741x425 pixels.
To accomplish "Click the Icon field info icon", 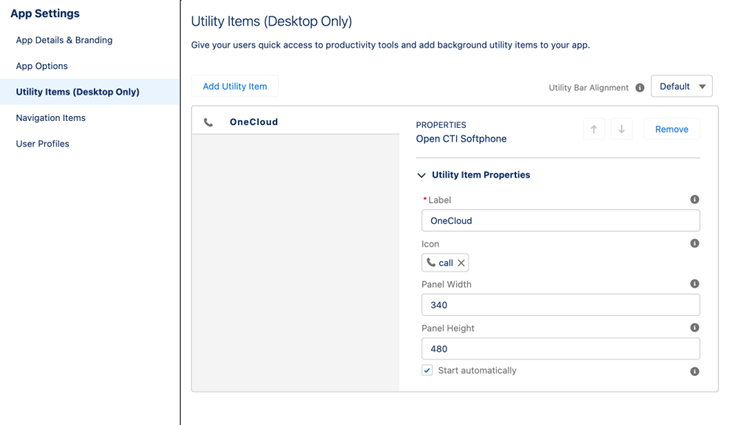I will (x=694, y=243).
